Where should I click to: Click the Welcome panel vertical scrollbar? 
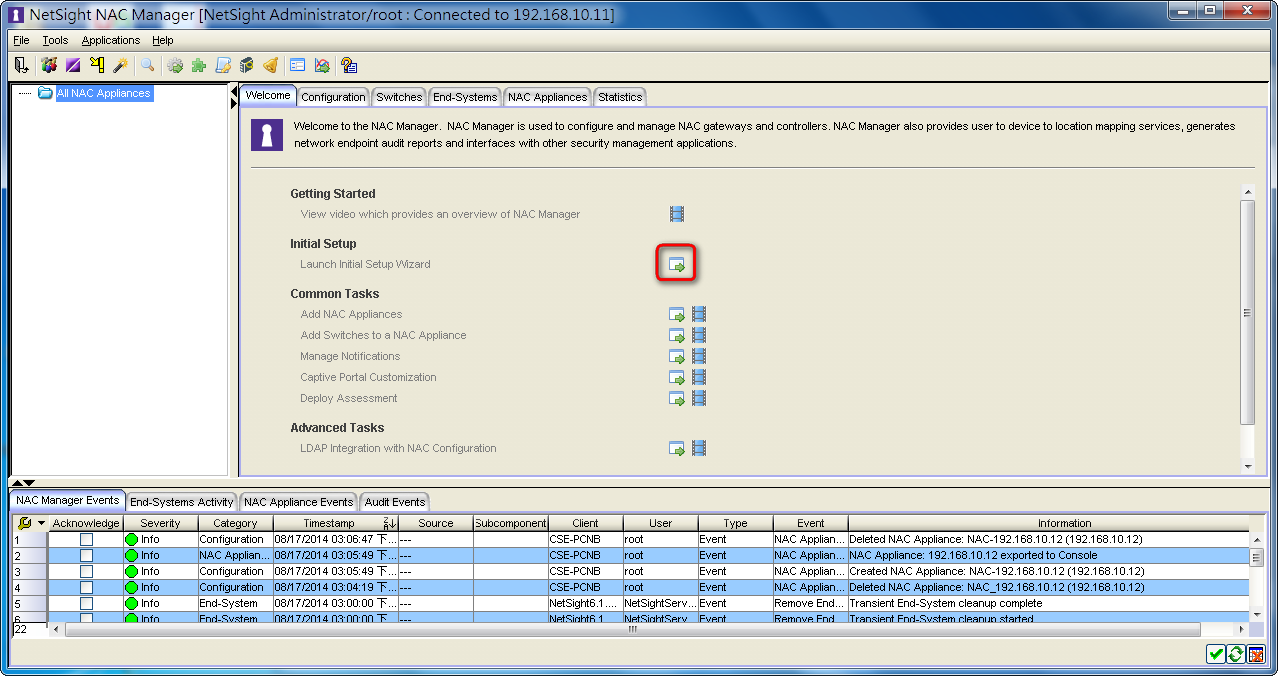1247,328
